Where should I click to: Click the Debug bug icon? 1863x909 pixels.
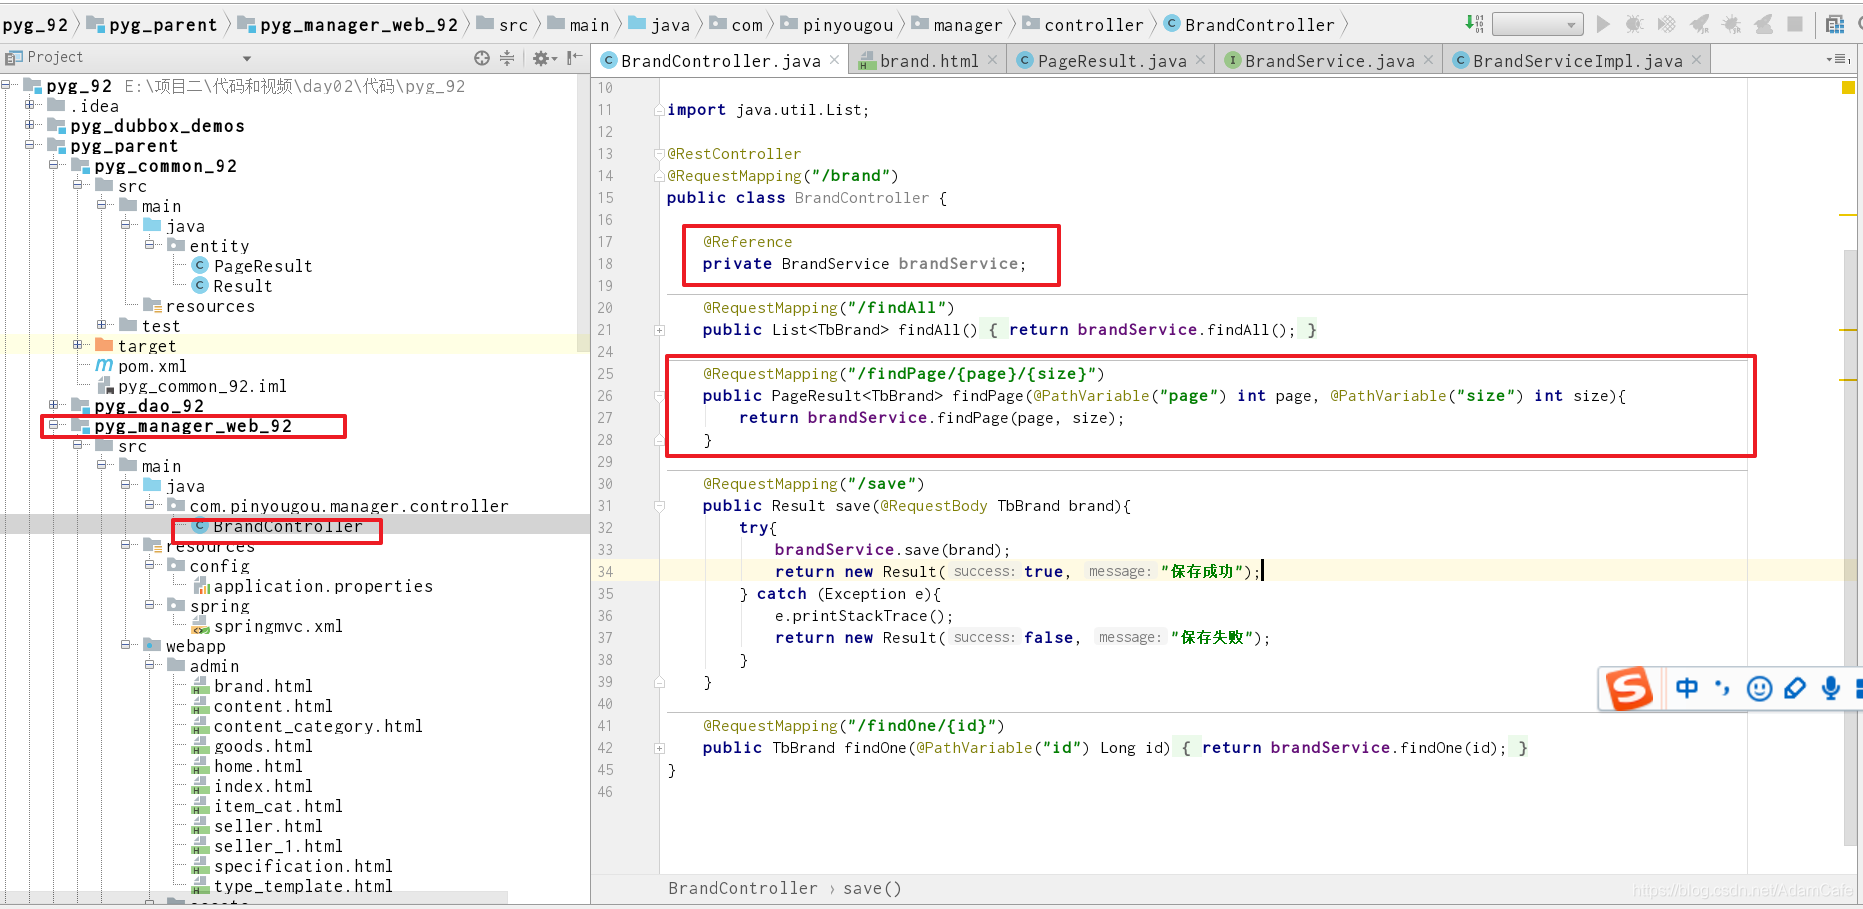[x=1634, y=24]
